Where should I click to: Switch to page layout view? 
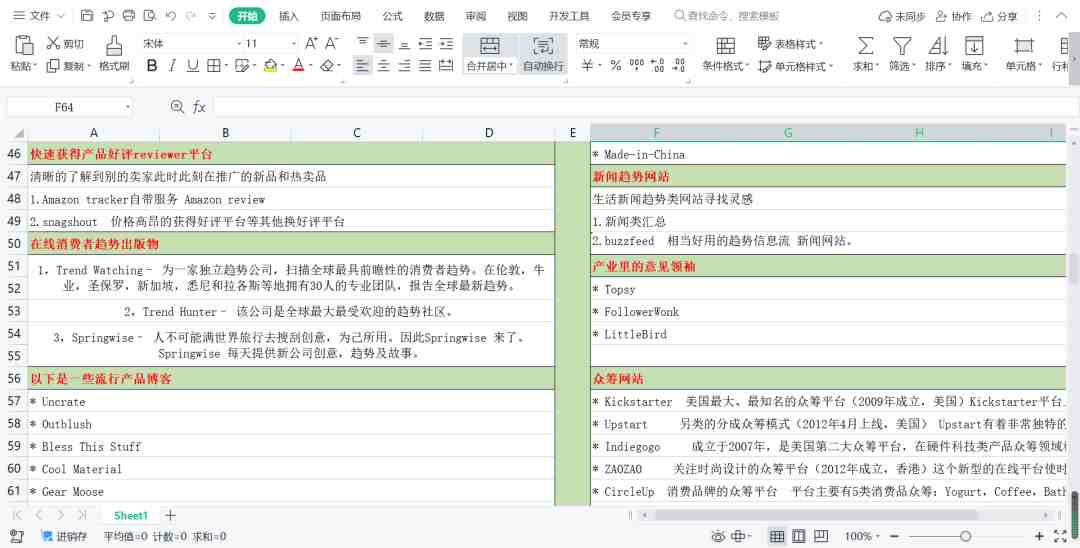[x=798, y=536]
